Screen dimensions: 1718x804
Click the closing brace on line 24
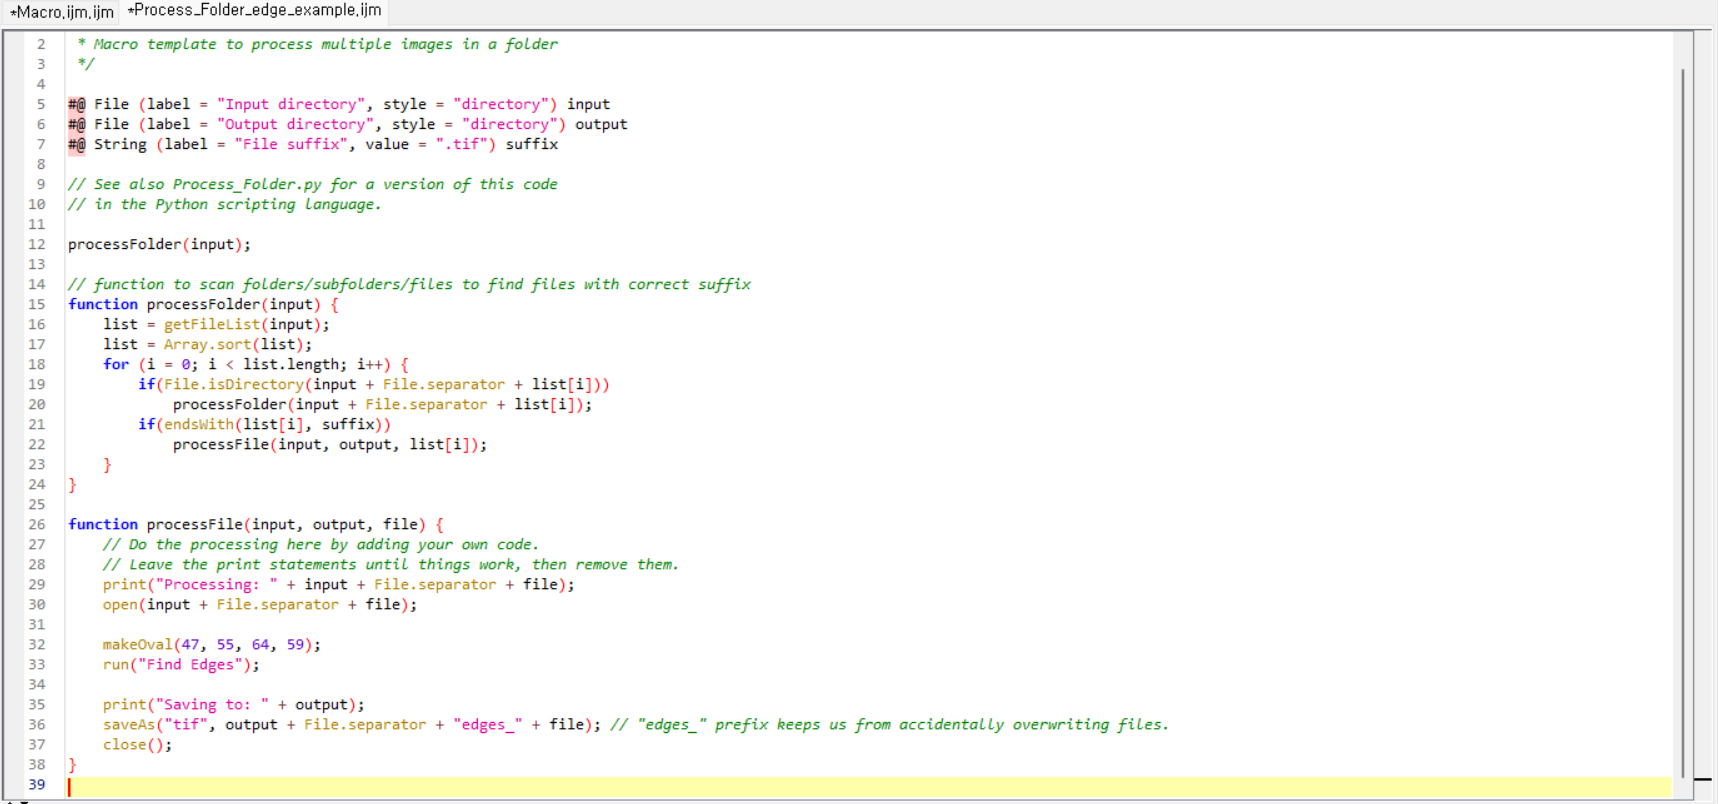(x=72, y=484)
